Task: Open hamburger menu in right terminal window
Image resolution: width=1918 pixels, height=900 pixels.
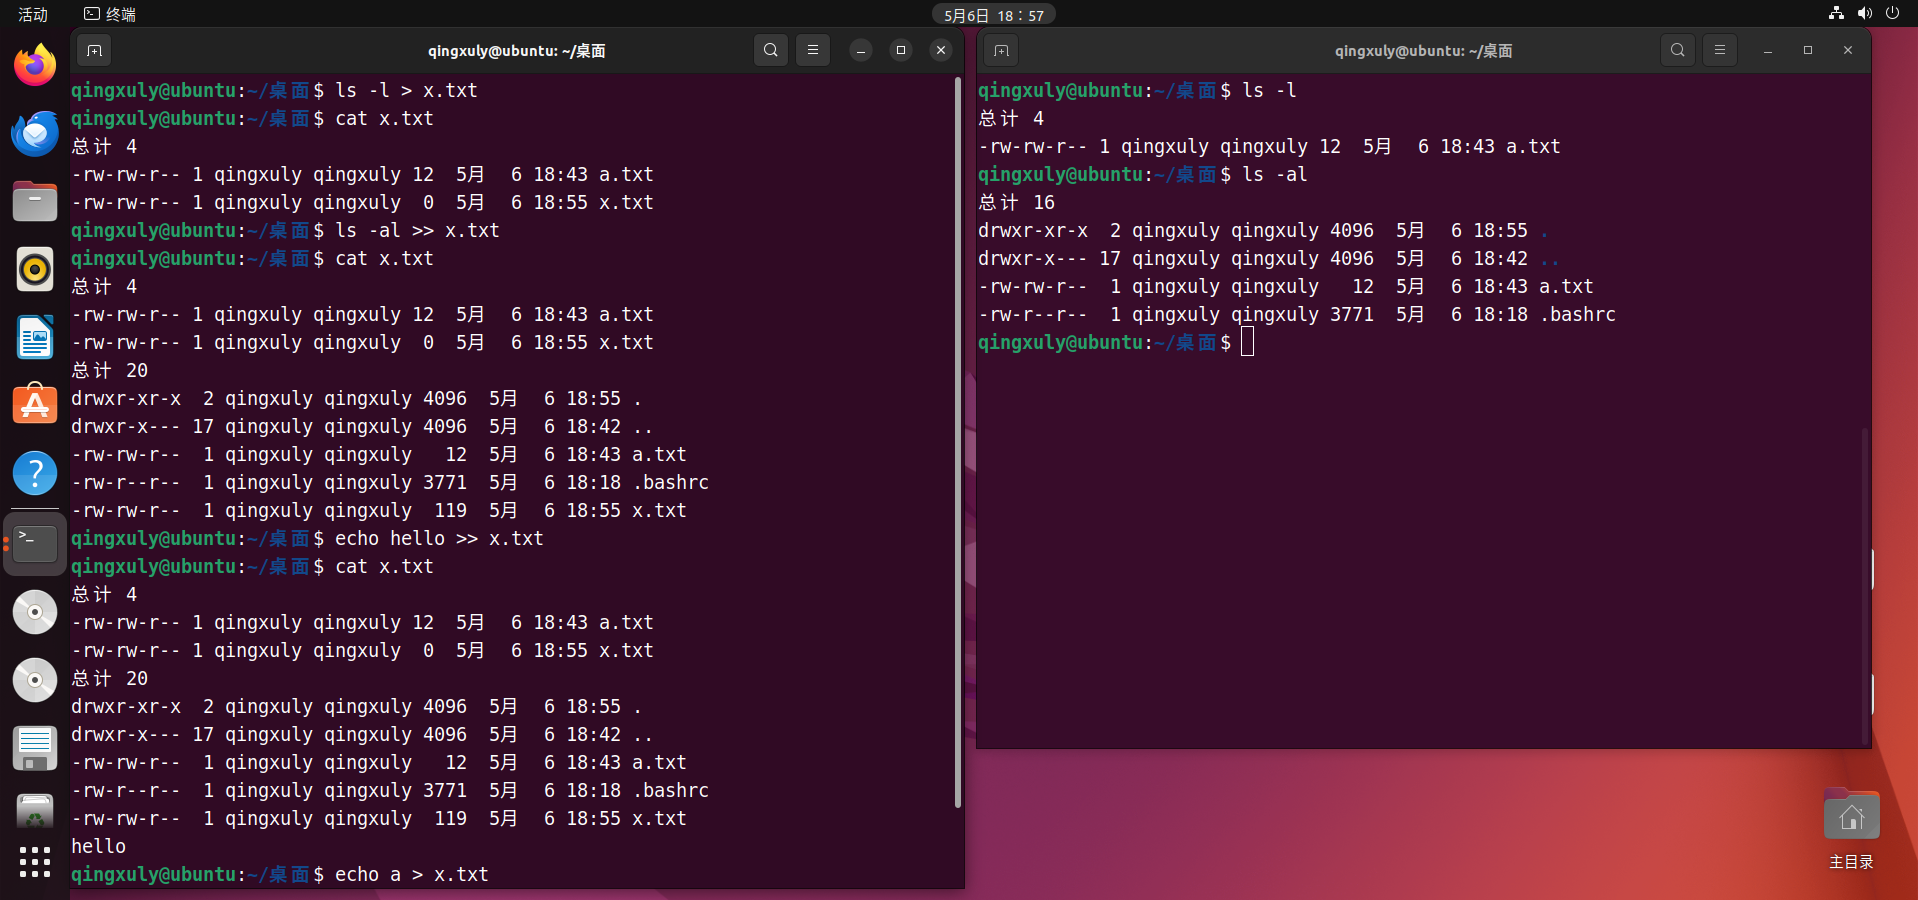Action: pos(1720,50)
